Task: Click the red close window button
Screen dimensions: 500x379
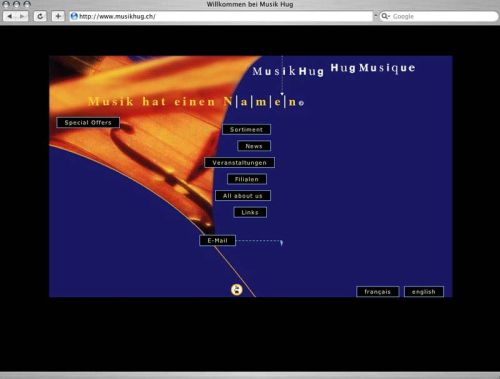Action: (6, 4)
